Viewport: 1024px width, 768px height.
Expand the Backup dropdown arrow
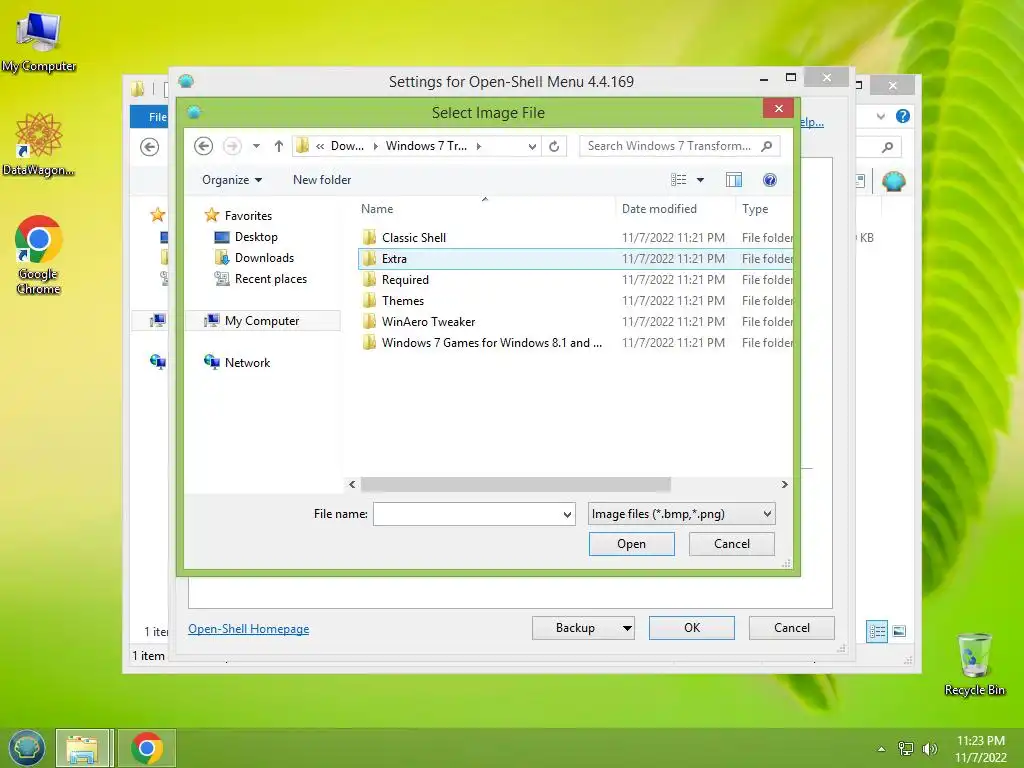click(x=627, y=628)
